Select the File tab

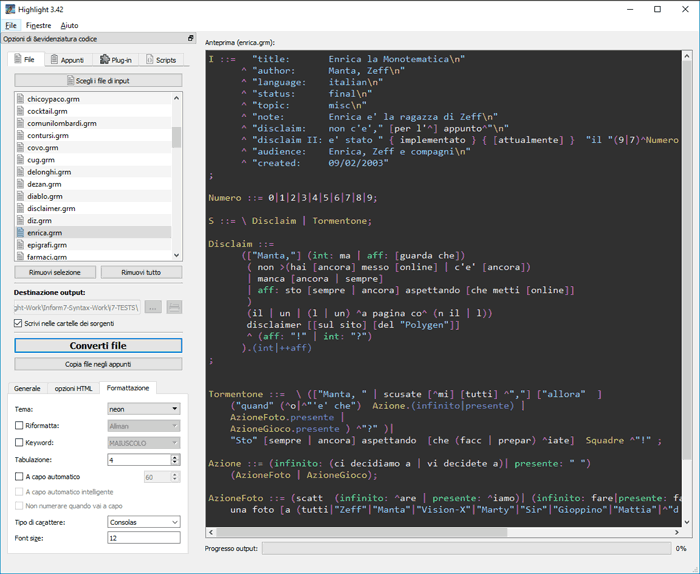tap(26, 59)
